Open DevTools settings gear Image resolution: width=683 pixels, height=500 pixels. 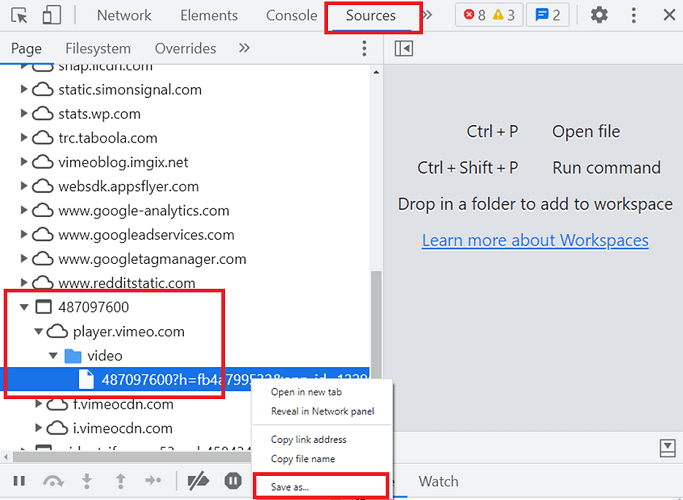(599, 15)
